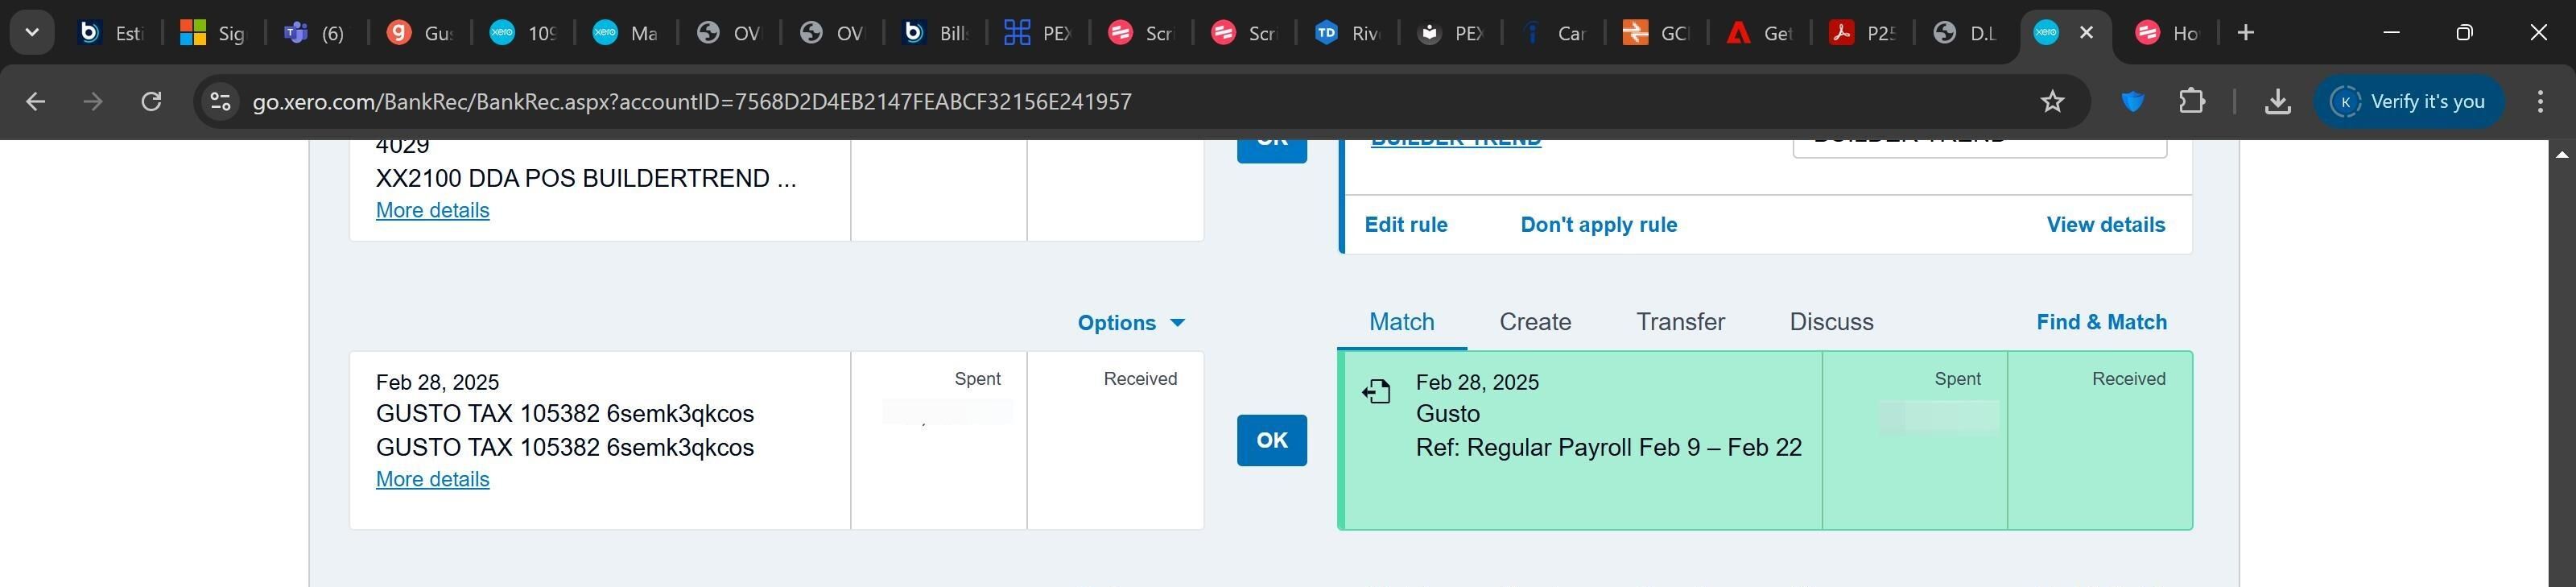
Task: Click OK to reconcile the Gusto transaction
Action: (x=1271, y=440)
